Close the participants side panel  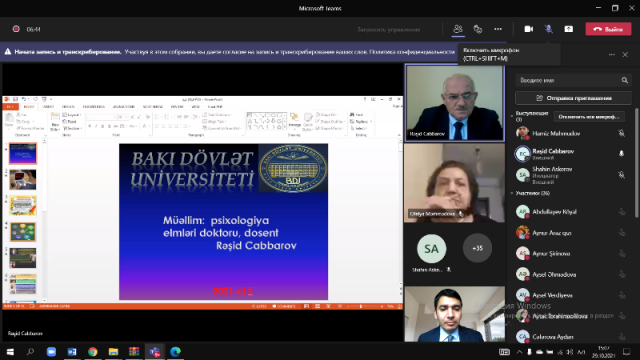pyautogui.click(x=625, y=54)
